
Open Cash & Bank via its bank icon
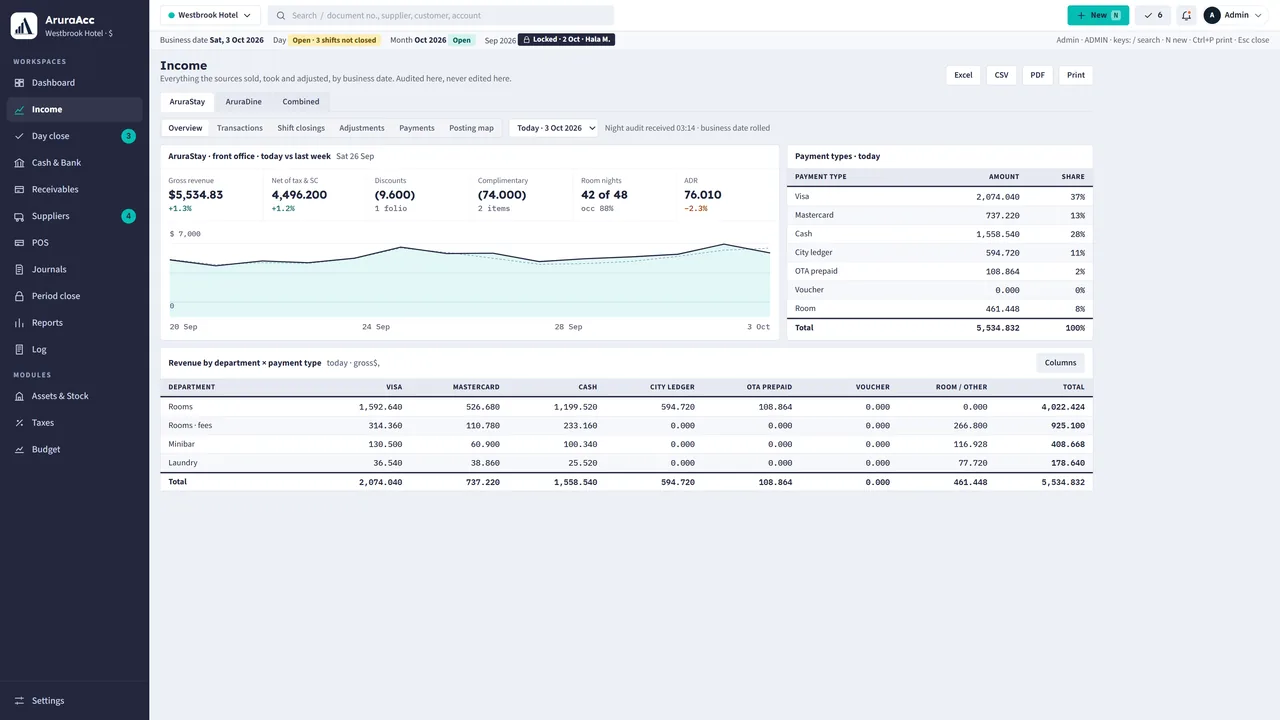(x=20, y=163)
